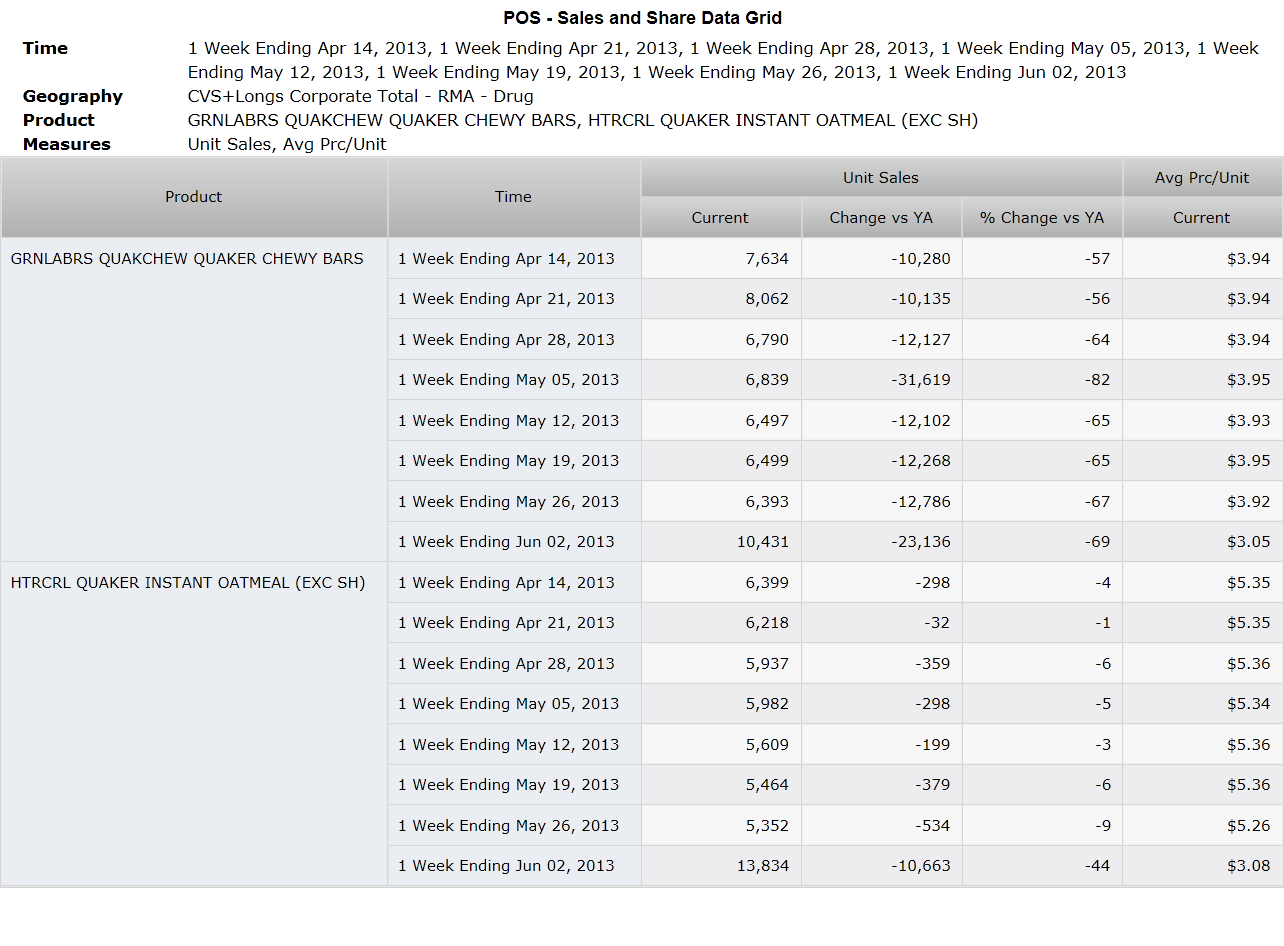Select price cell $3.08
Image resolution: width=1284 pixels, height=946 pixels.
click(1202, 865)
